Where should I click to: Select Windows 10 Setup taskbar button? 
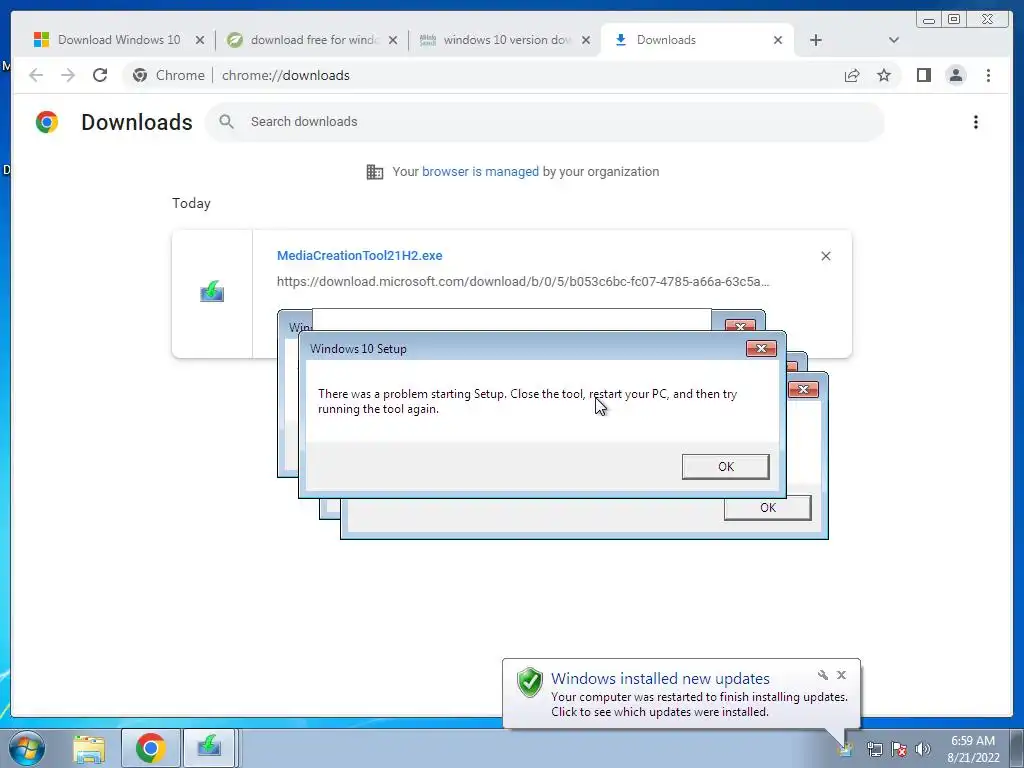210,748
